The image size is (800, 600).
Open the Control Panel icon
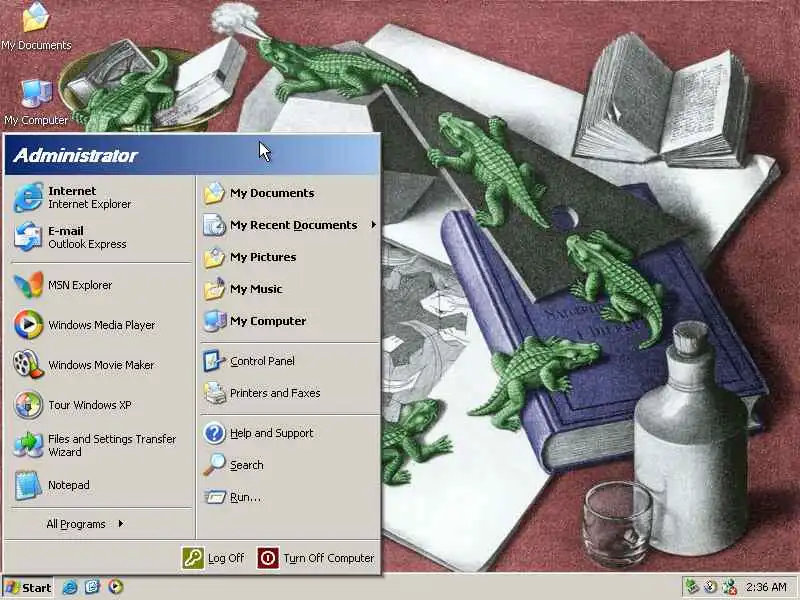click(x=214, y=361)
